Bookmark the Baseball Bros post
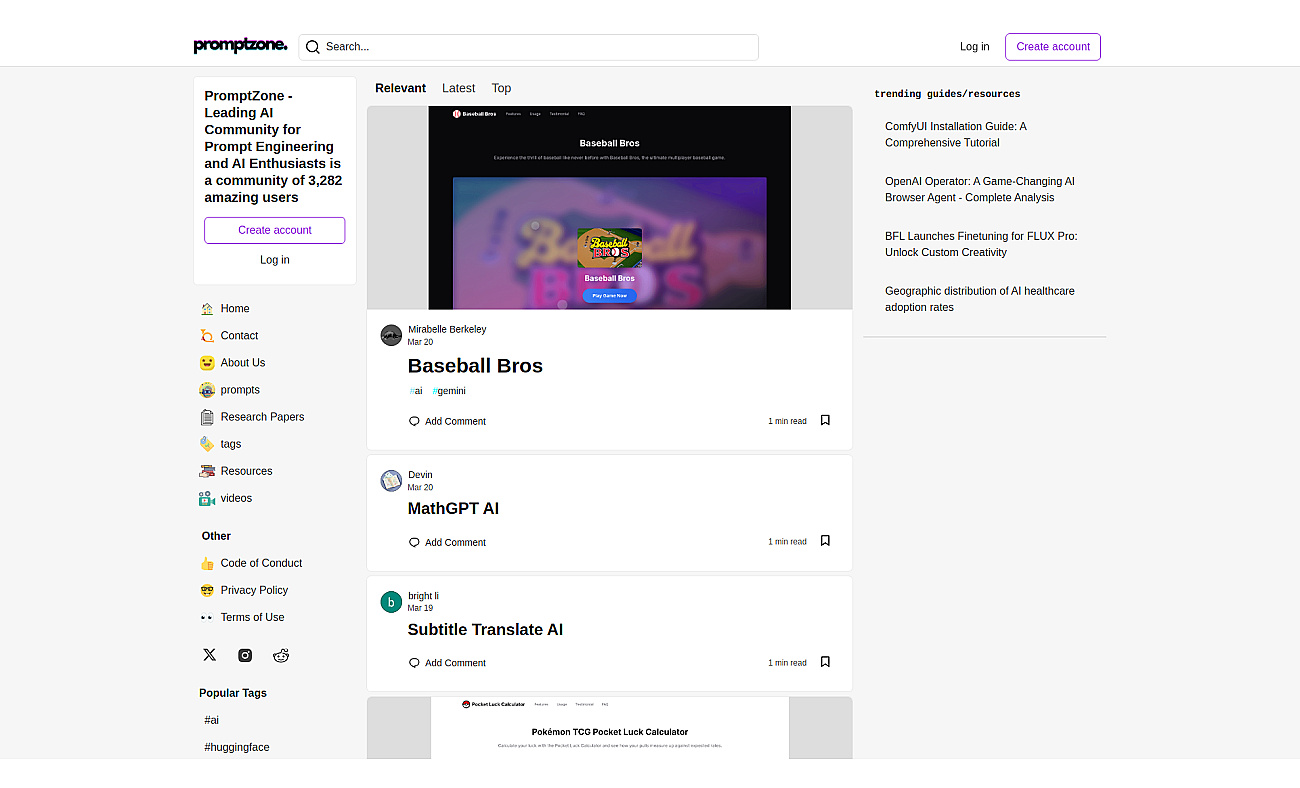The image size is (1300, 788). tap(825, 421)
